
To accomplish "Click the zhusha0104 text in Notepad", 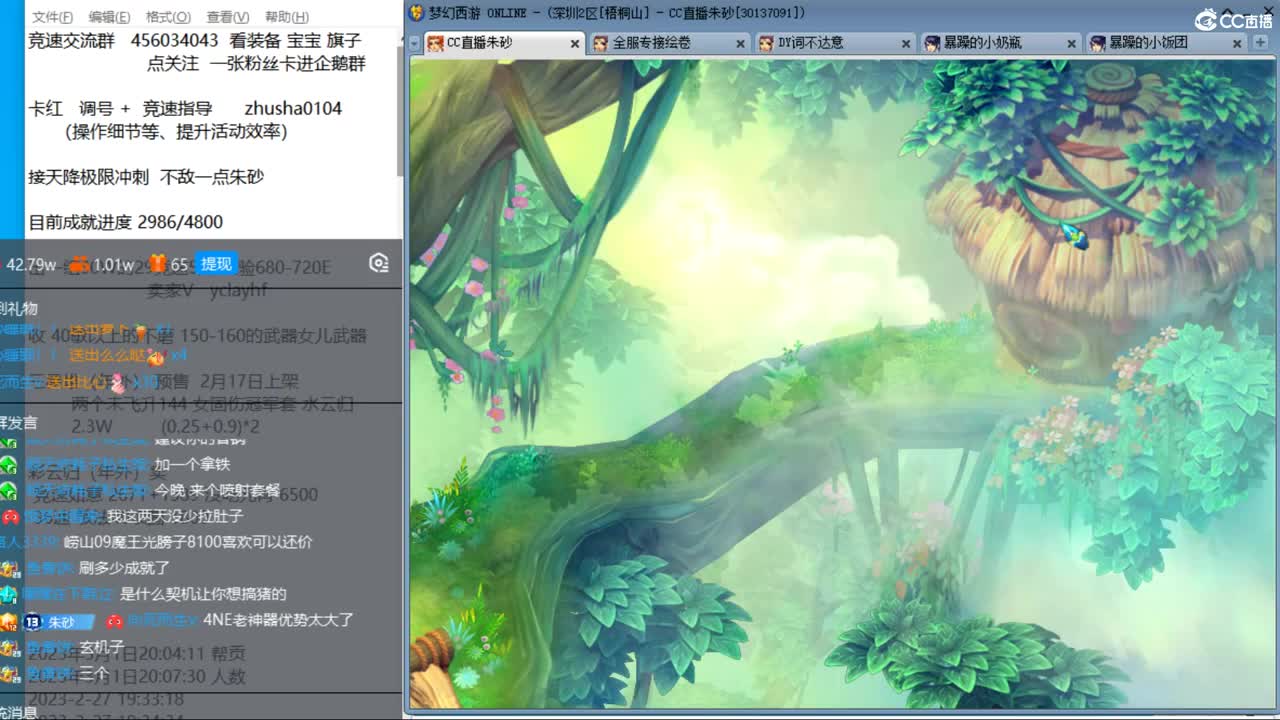I will [293, 109].
